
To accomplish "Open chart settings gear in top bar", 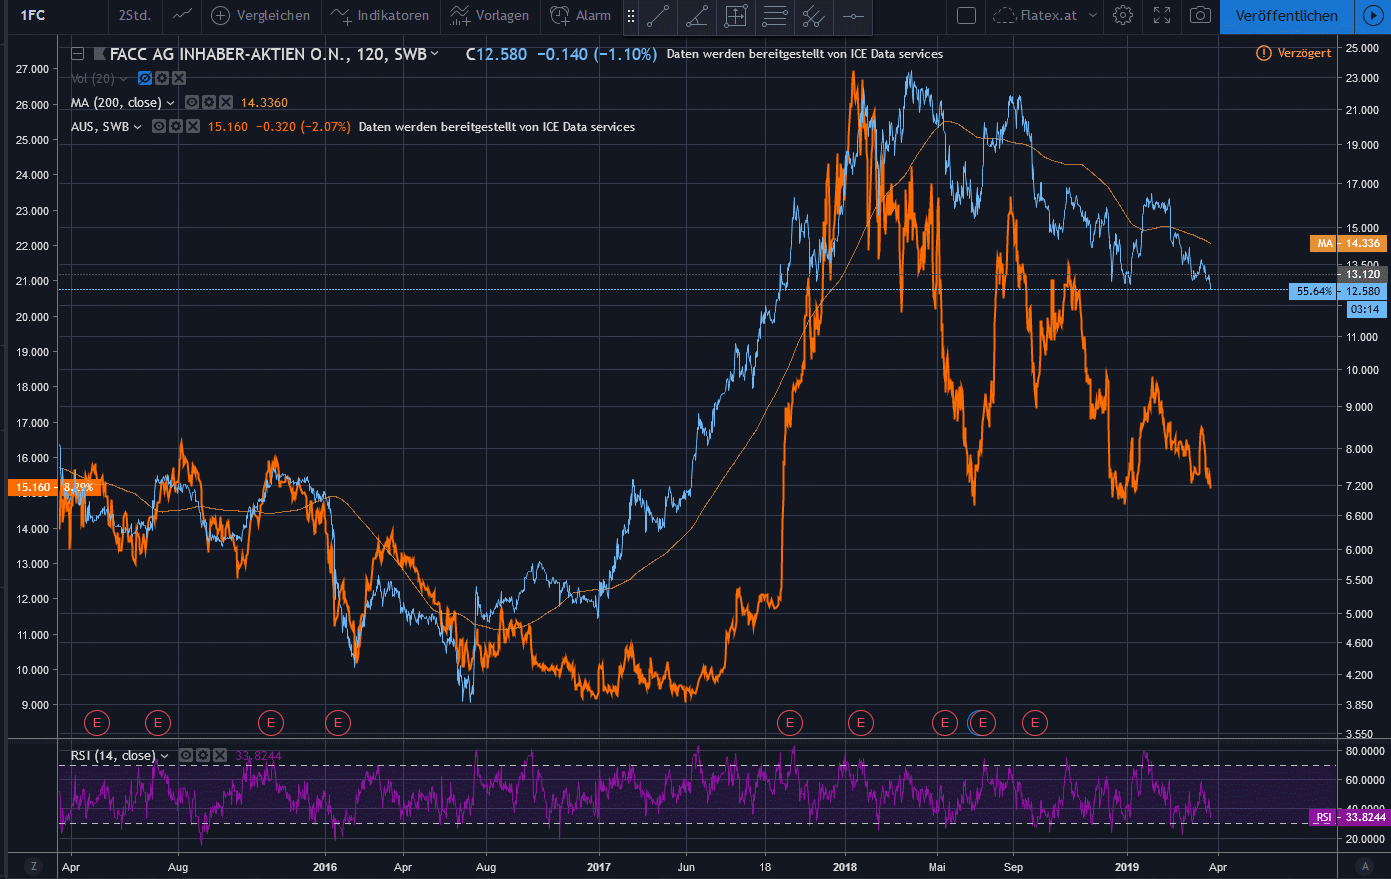I will (1123, 15).
